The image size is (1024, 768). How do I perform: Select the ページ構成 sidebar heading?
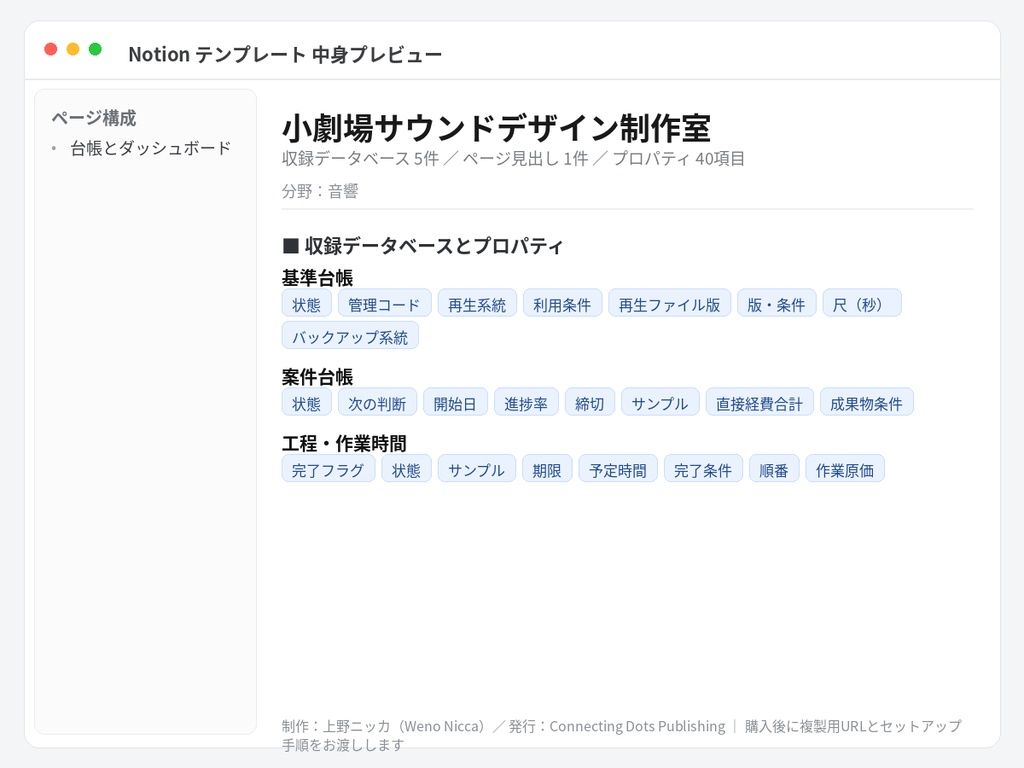[x=94, y=118]
